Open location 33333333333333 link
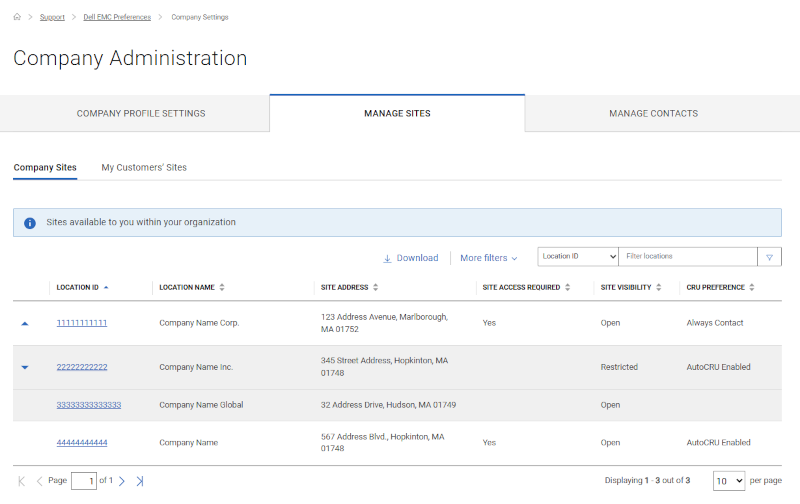Image resolution: width=800 pixels, height=504 pixels. [x=89, y=405]
